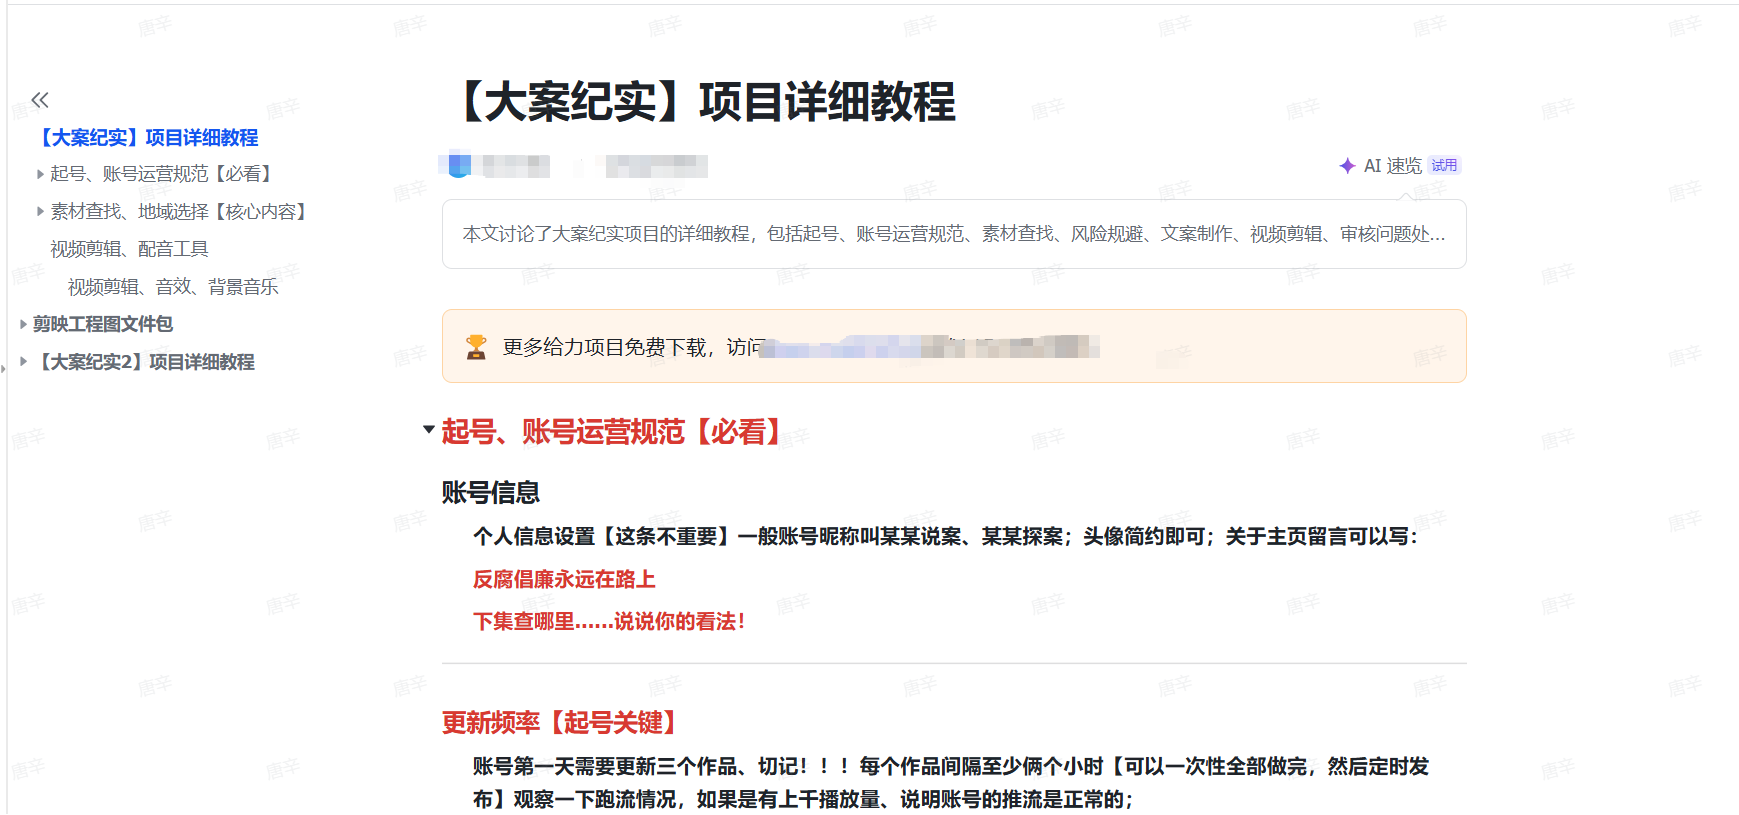The width and height of the screenshot is (1739, 815).
Task: Collapse the outline sidebar with double-chevron icon
Action: click(40, 100)
